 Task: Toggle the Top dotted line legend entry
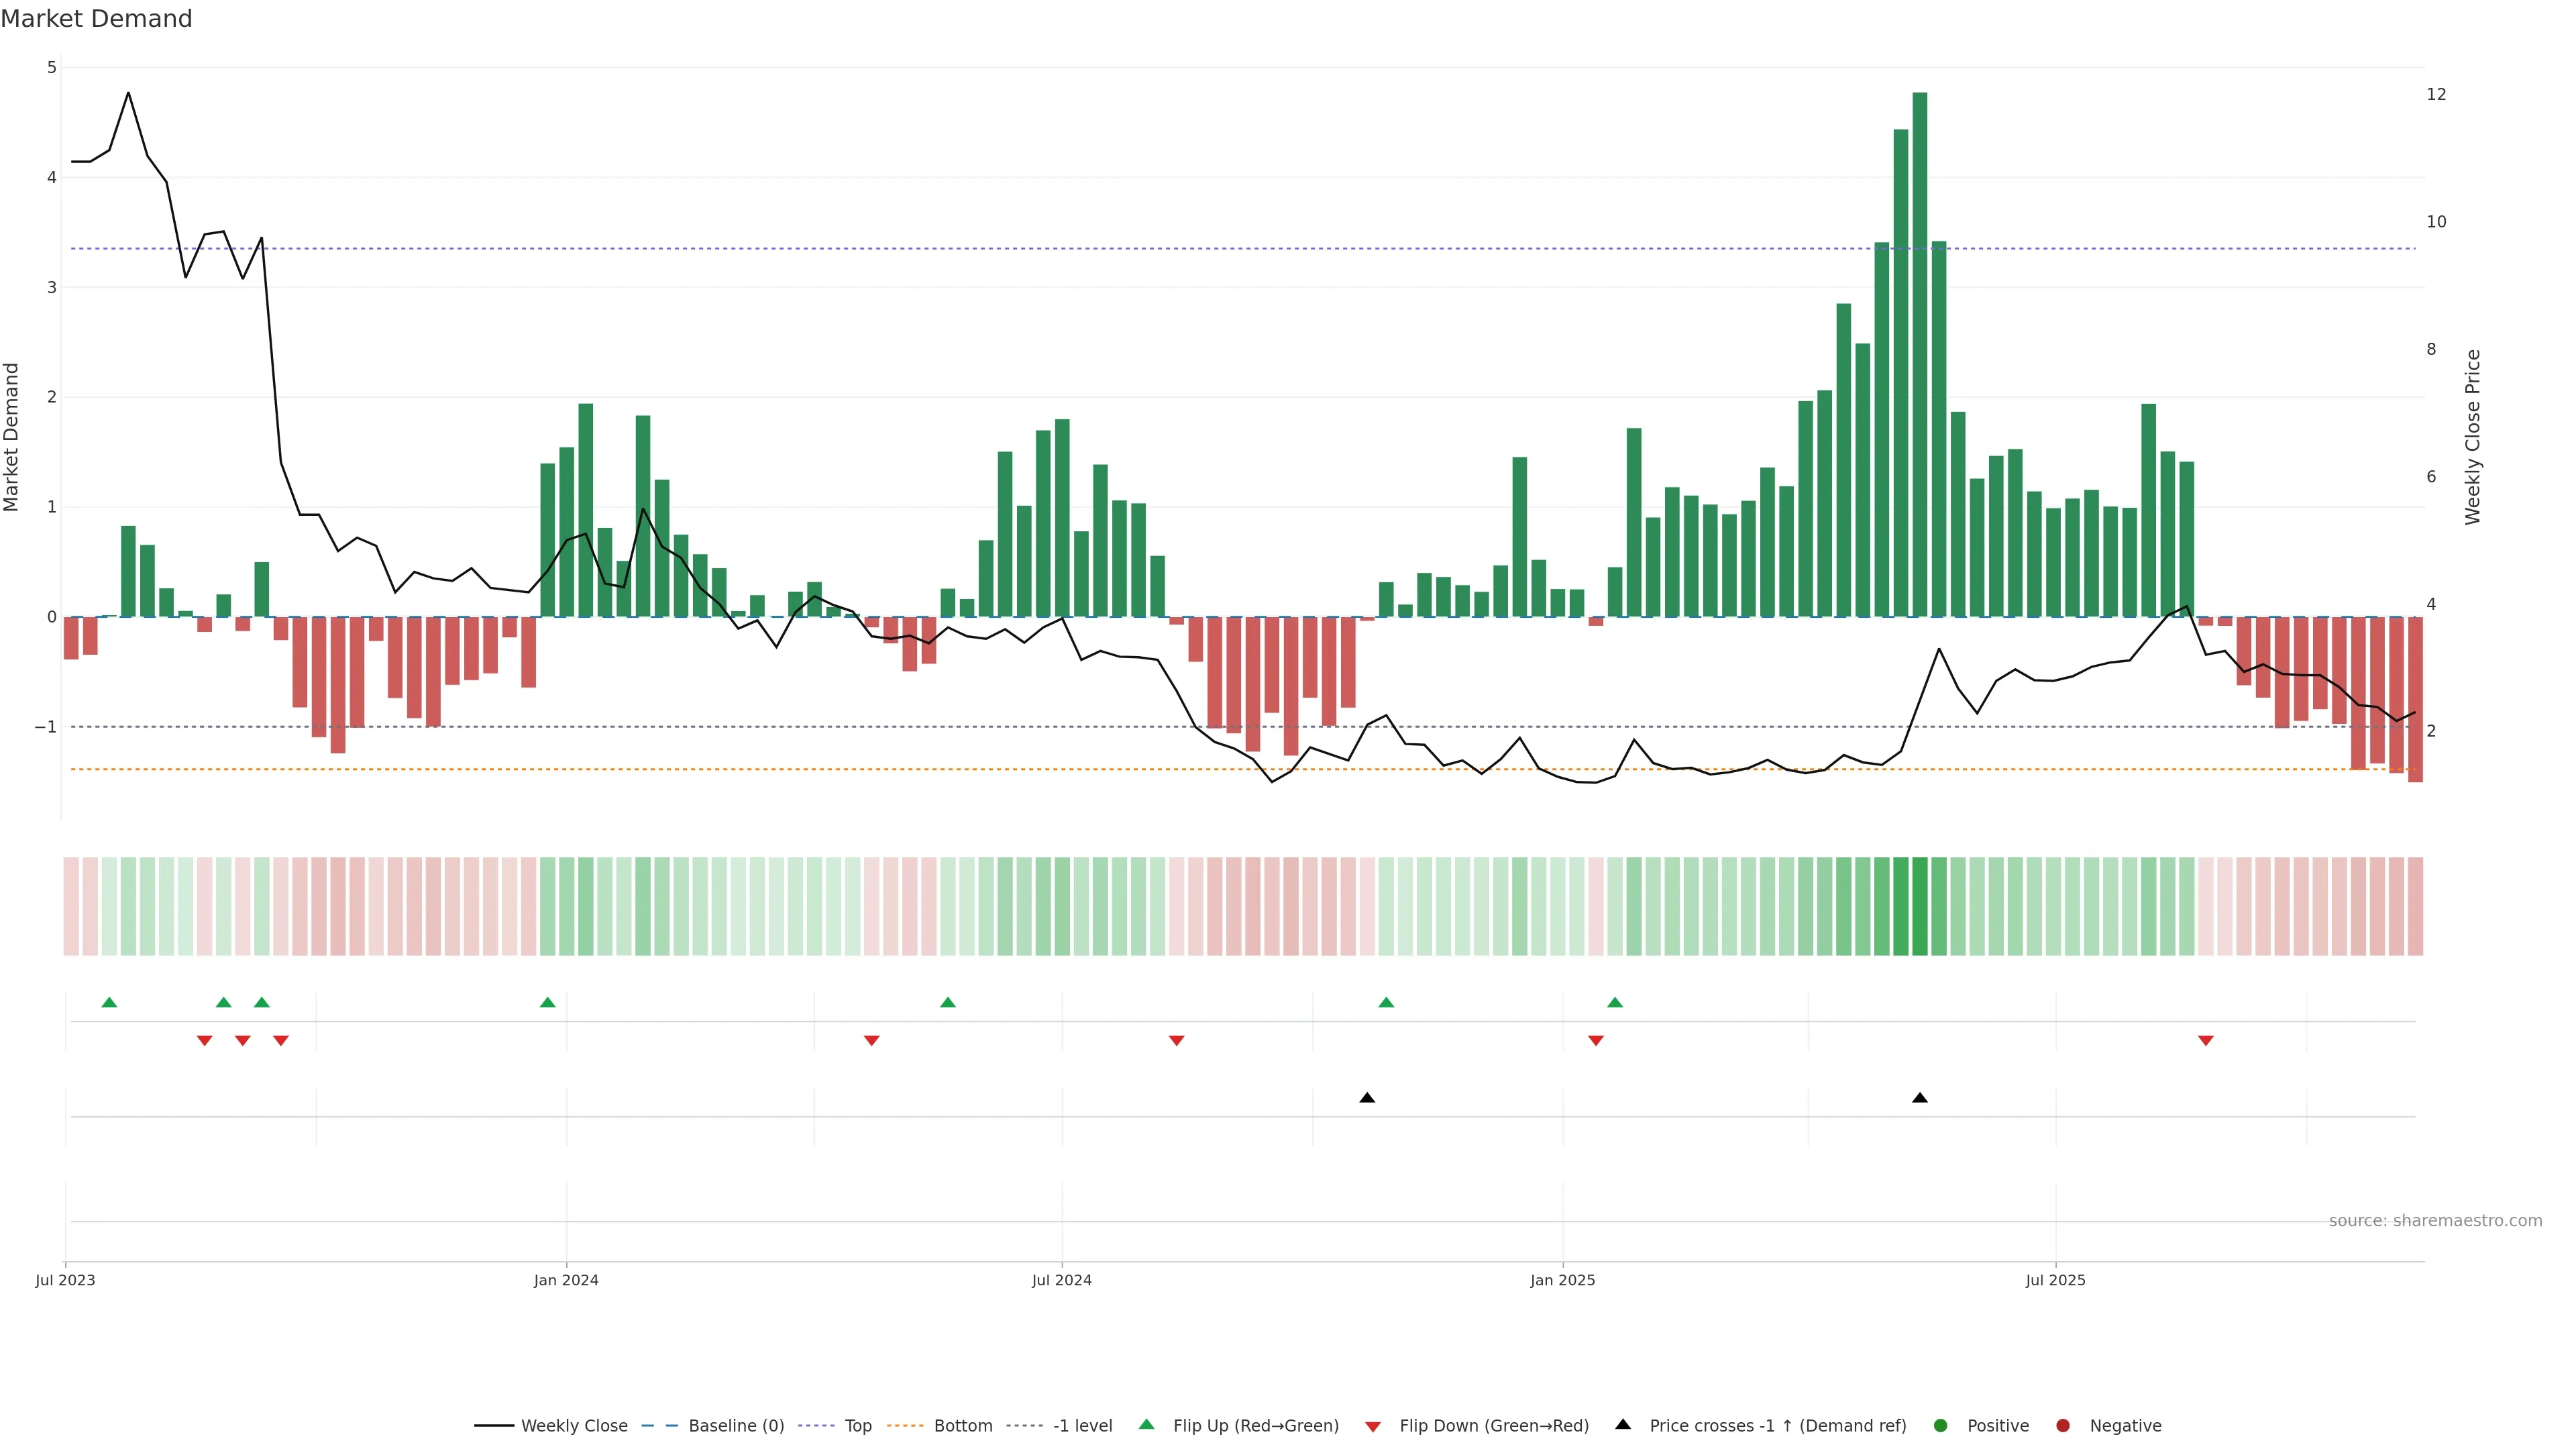(x=857, y=1425)
